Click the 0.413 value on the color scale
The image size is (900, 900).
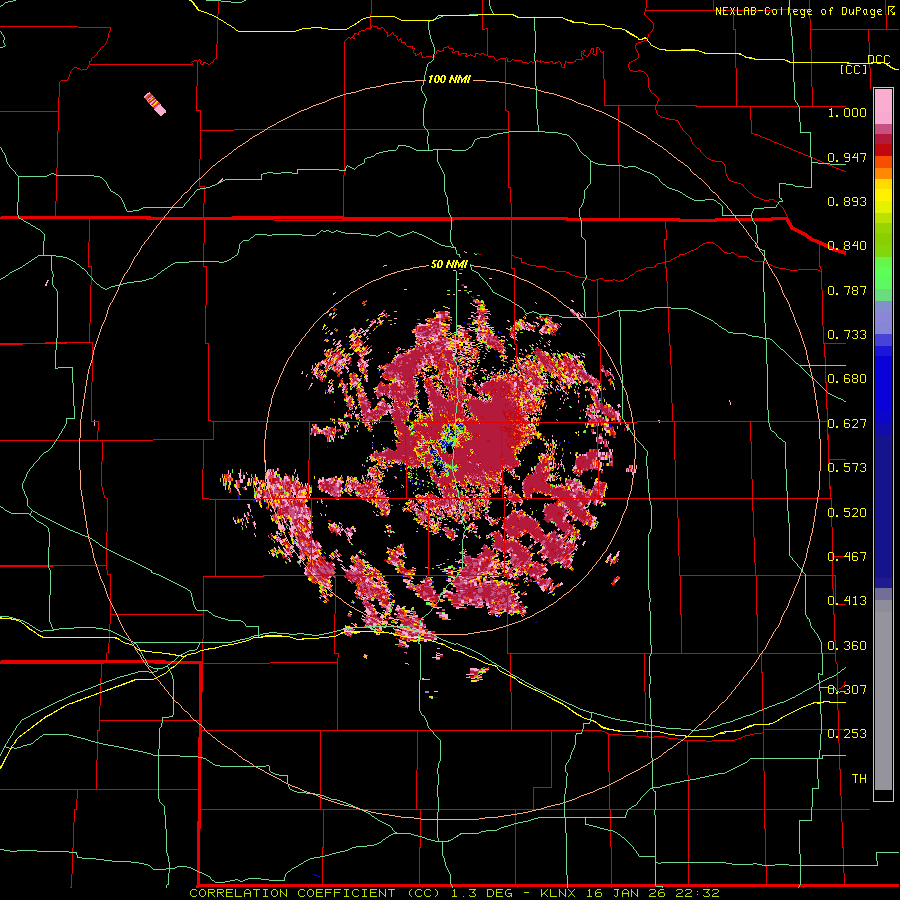point(847,601)
